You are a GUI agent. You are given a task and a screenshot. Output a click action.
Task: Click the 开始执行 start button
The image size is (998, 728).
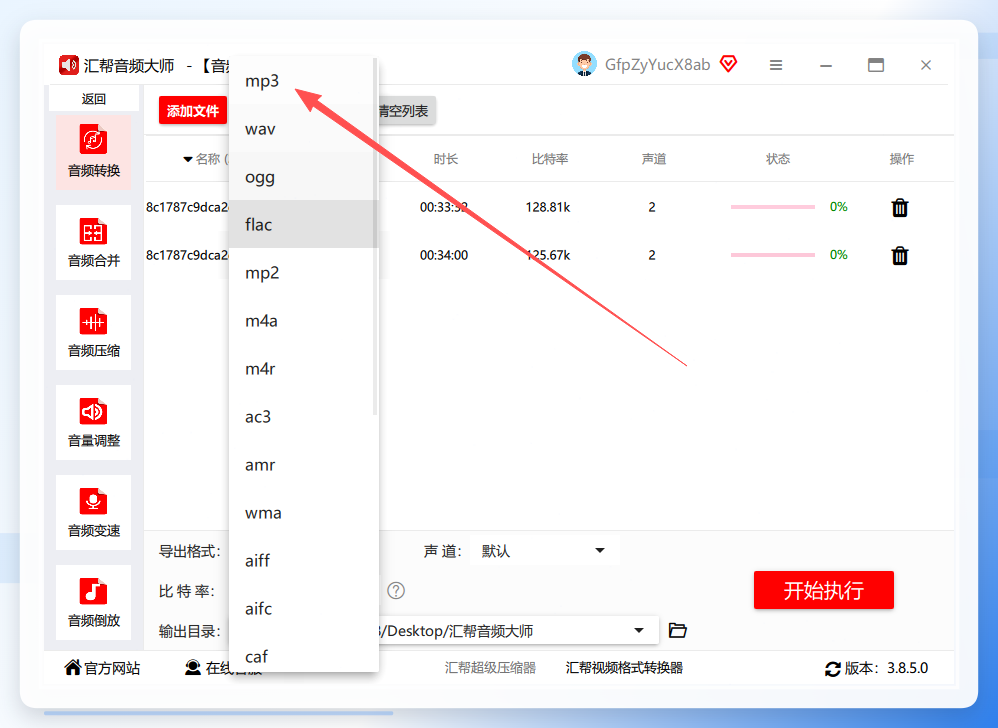tap(824, 590)
